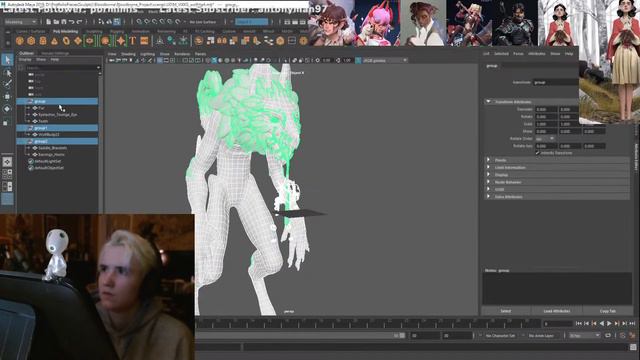Redo using the status line redo arrow
The width and height of the screenshot is (640, 360).
[79, 22]
